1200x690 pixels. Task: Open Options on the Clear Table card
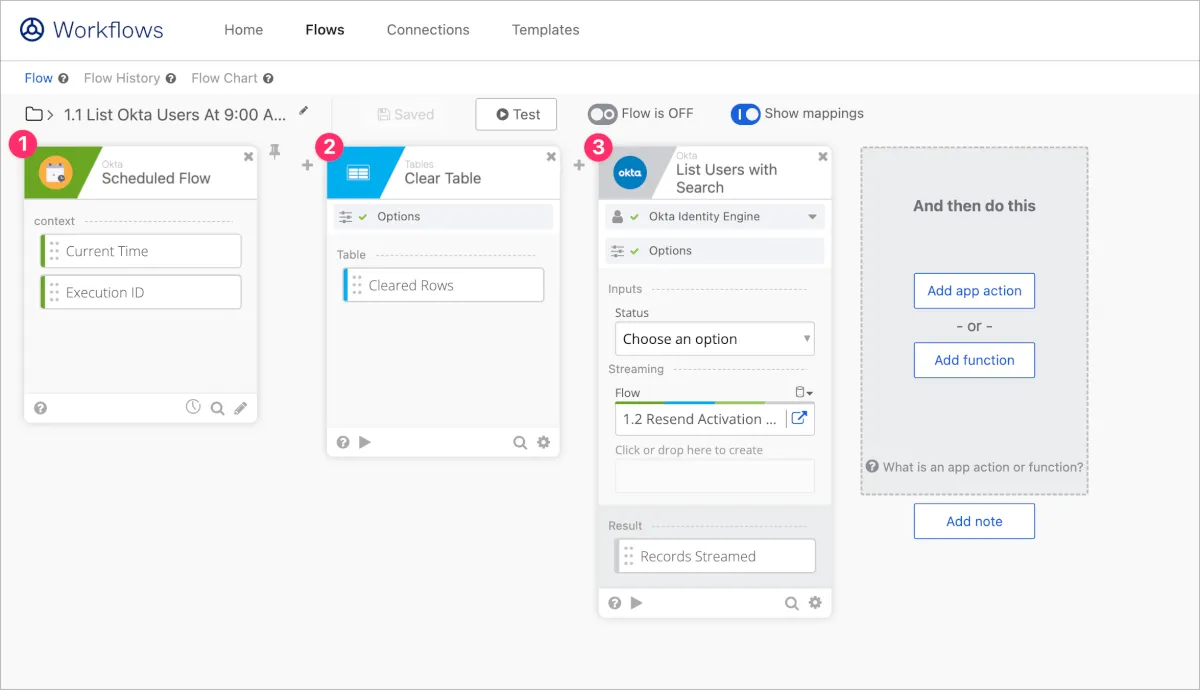click(443, 217)
